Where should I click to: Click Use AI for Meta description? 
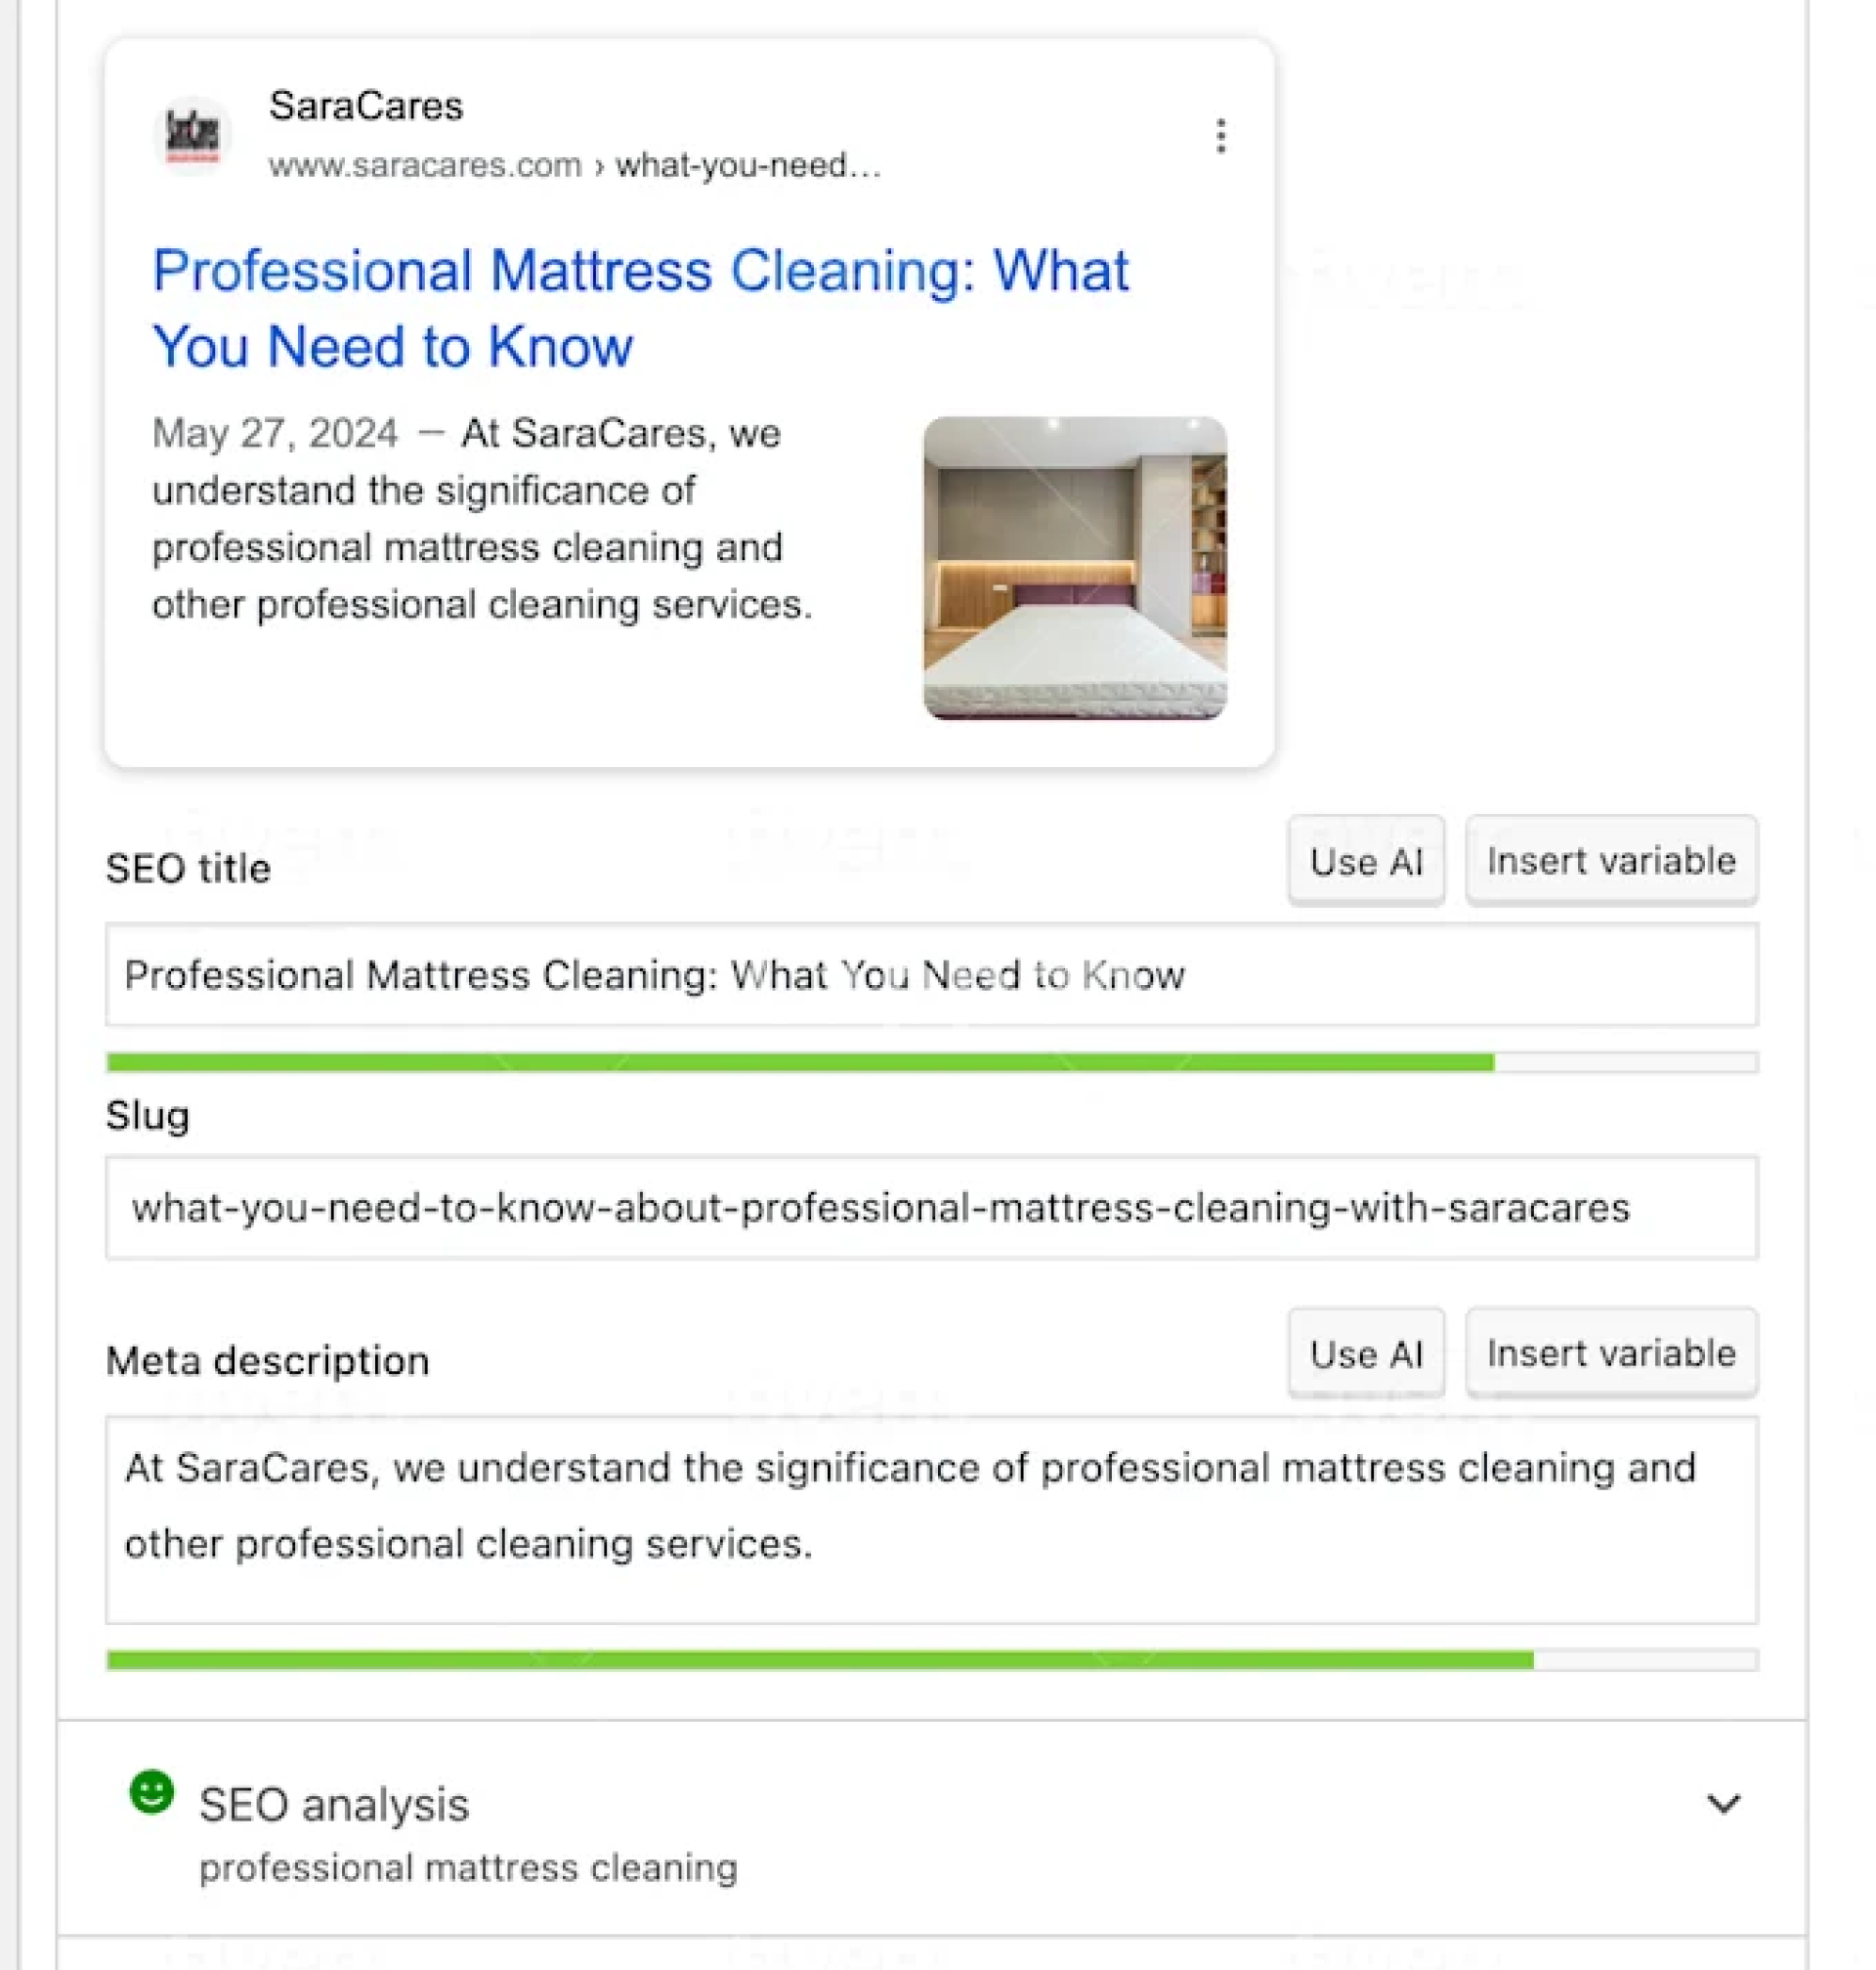click(x=1365, y=1354)
